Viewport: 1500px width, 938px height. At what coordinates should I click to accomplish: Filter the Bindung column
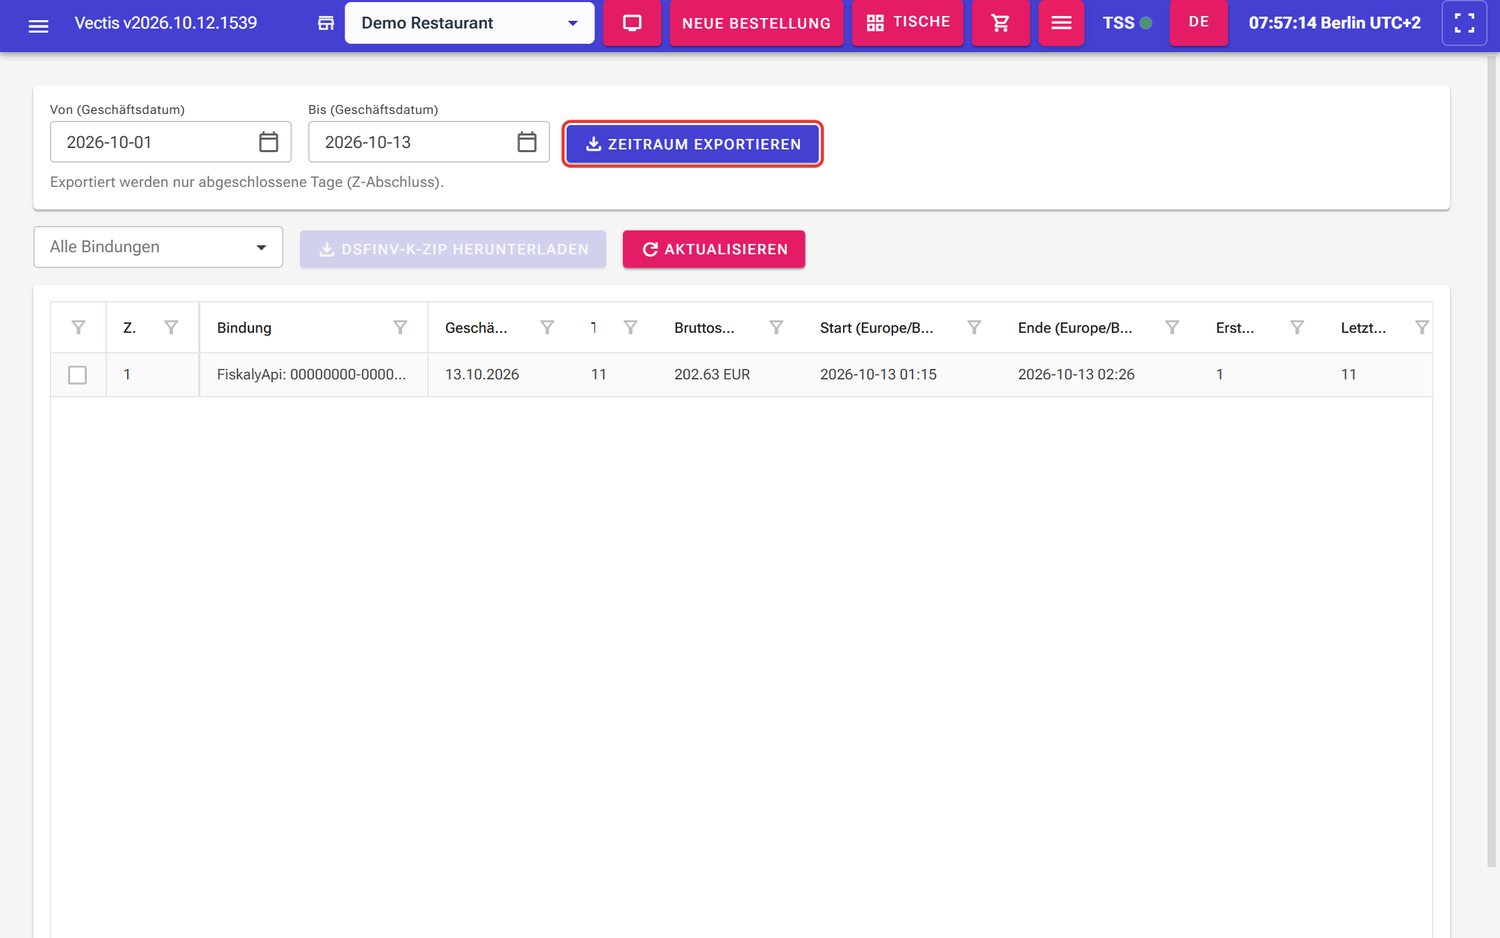[400, 327]
